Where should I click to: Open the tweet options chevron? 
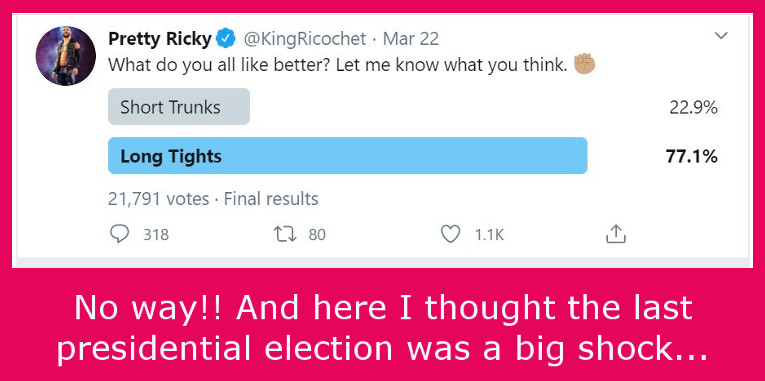coord(721,36)
